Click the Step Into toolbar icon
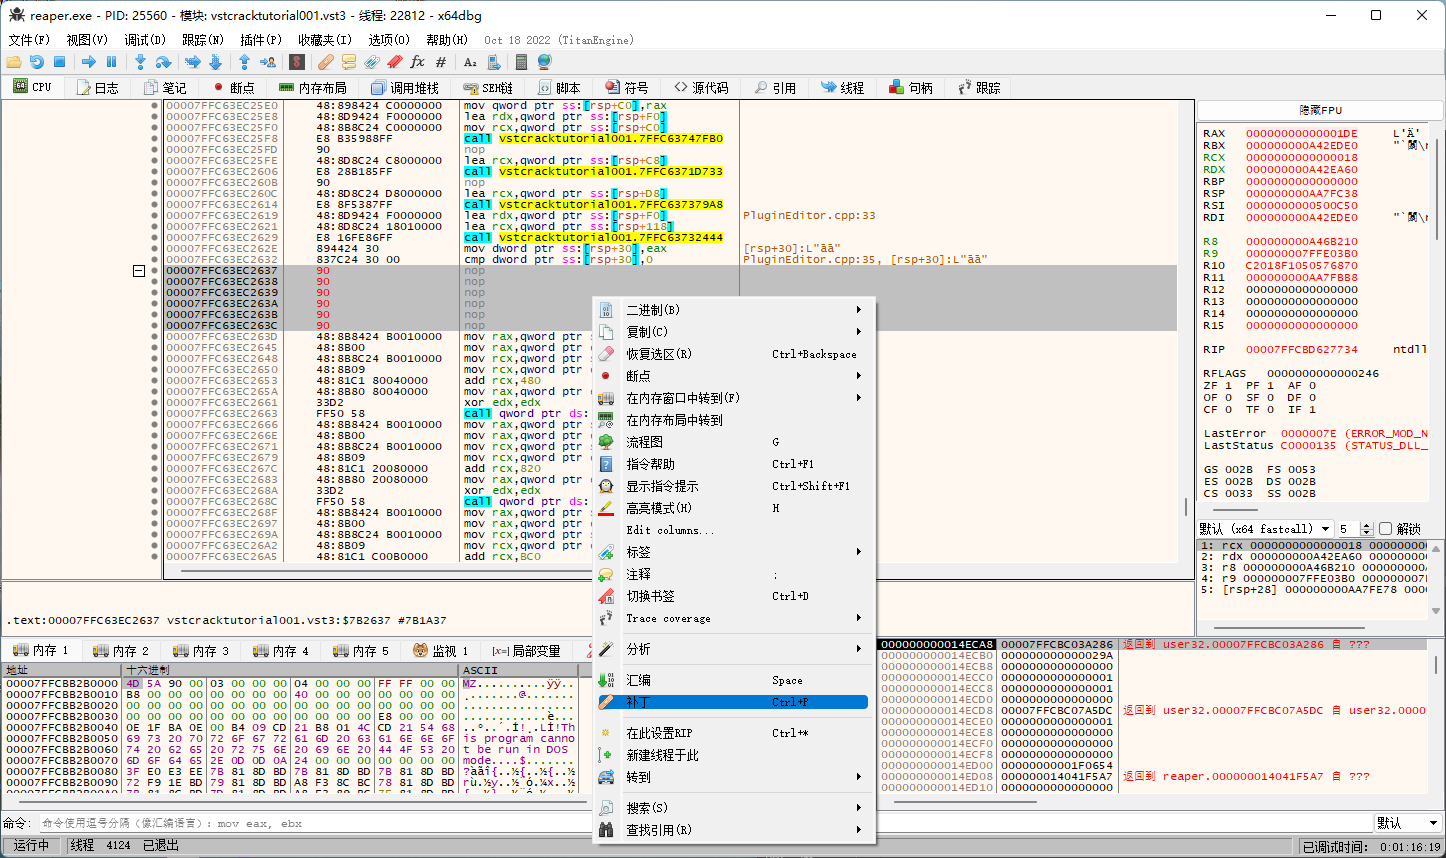This screenshot has height=858, width=1446. 140,62
